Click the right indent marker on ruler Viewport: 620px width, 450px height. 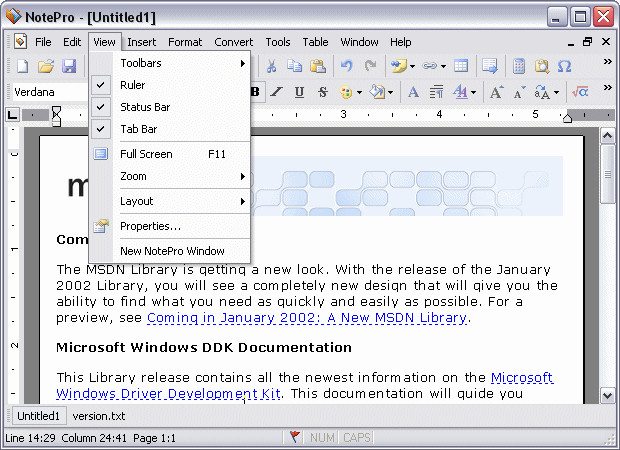(x=567, y=118)
